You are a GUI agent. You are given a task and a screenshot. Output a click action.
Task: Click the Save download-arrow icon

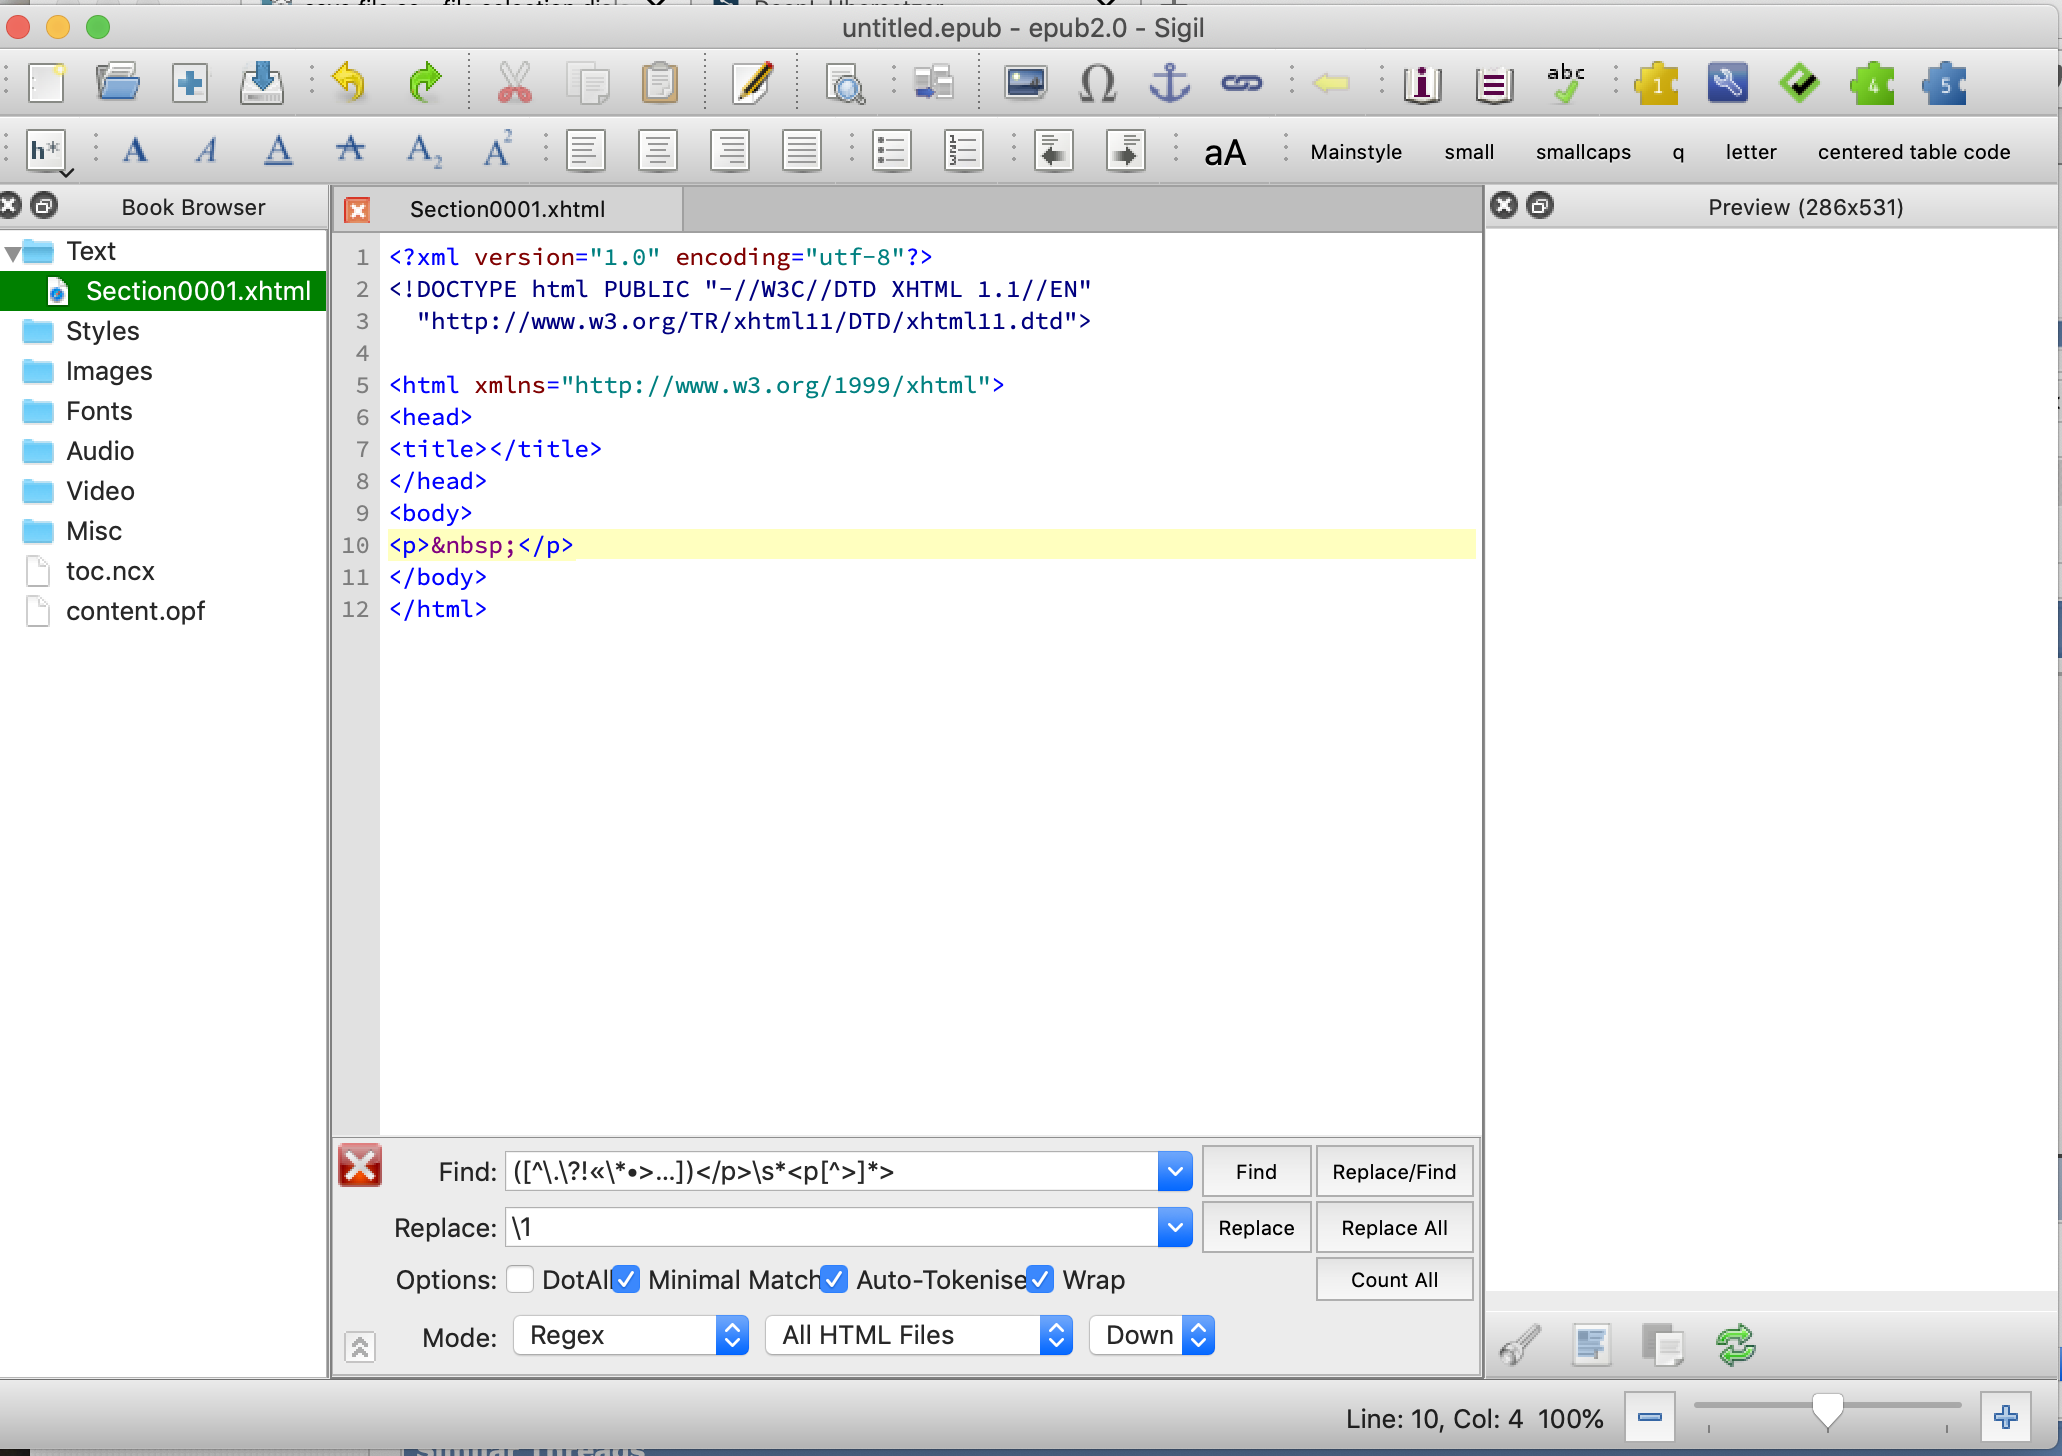(262, 83)
